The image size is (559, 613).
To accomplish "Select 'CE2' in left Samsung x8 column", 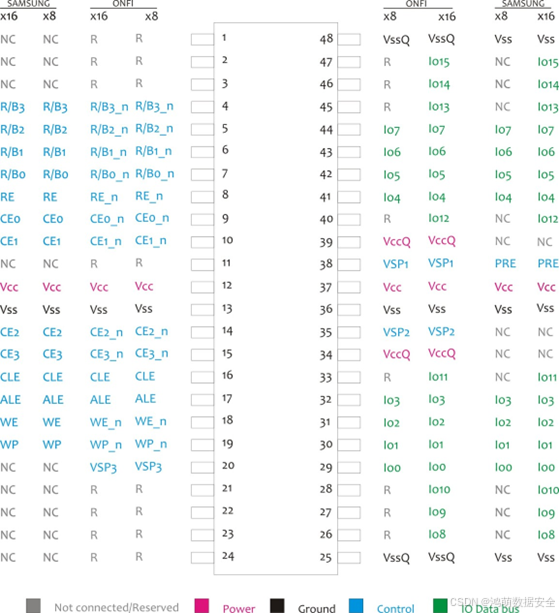I will [52, 332].
